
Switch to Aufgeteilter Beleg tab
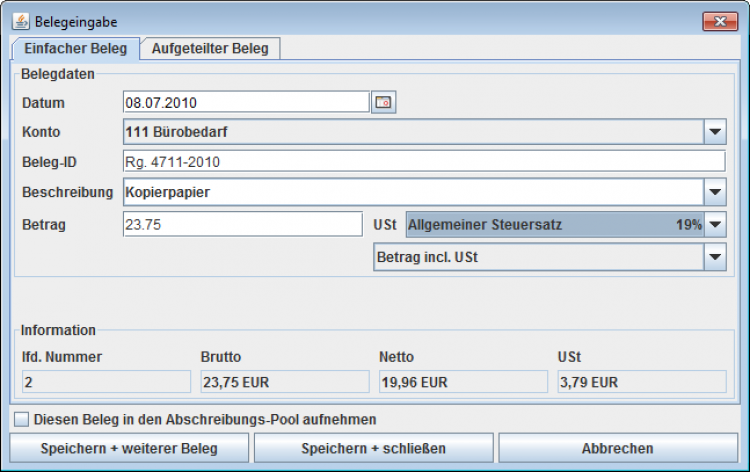tap(210, 48)
